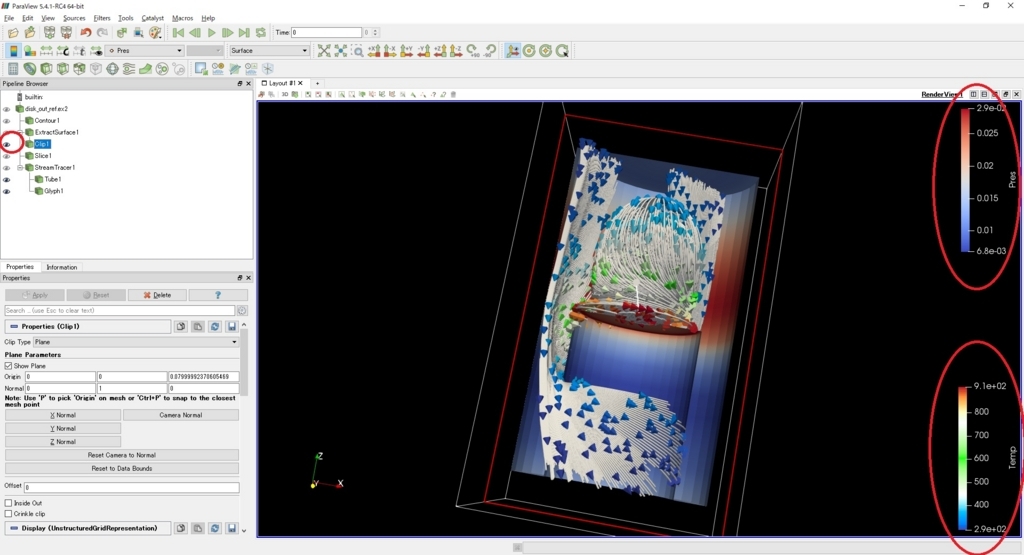Open the Filters menu
This screenshot has height=555, width=1024.
point(102,18)
